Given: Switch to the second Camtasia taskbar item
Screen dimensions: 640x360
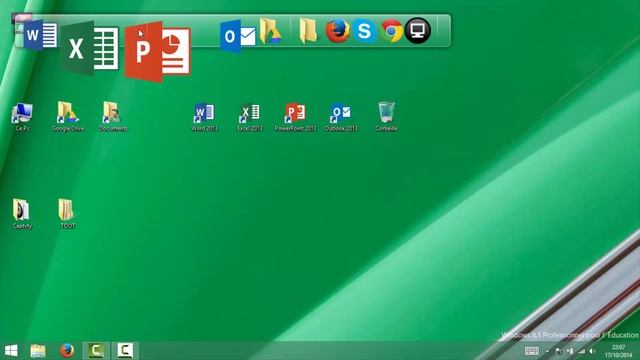Looking at the screenshot, I should click(125, 351).
